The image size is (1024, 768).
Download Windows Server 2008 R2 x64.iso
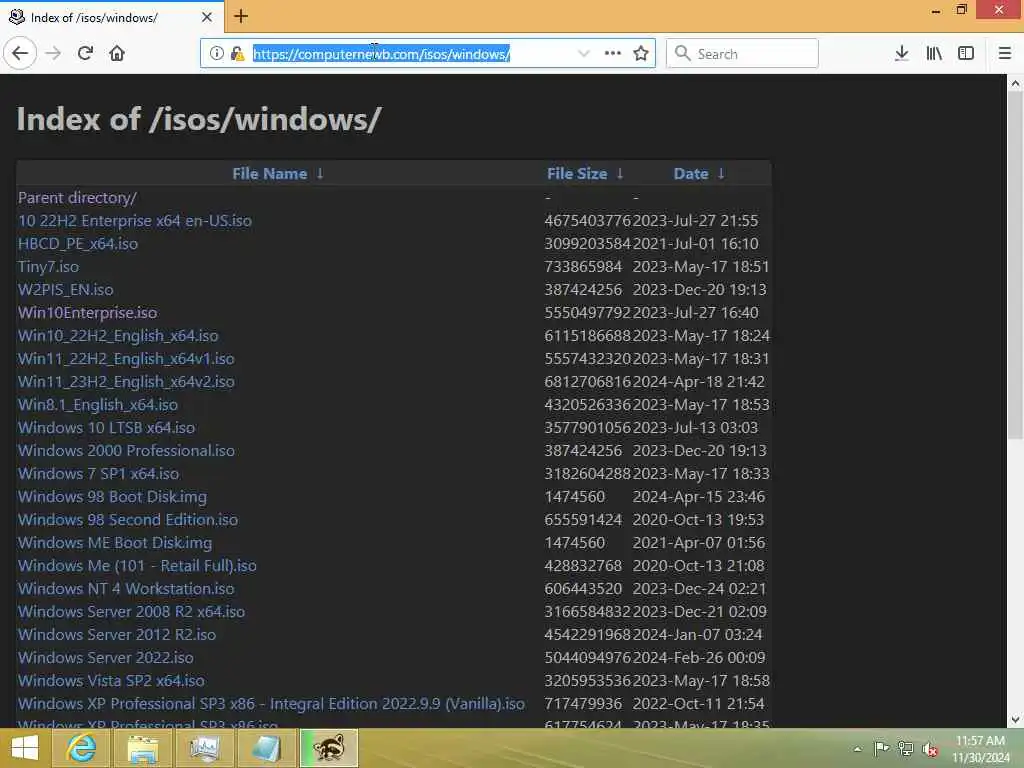pos(131,612)
